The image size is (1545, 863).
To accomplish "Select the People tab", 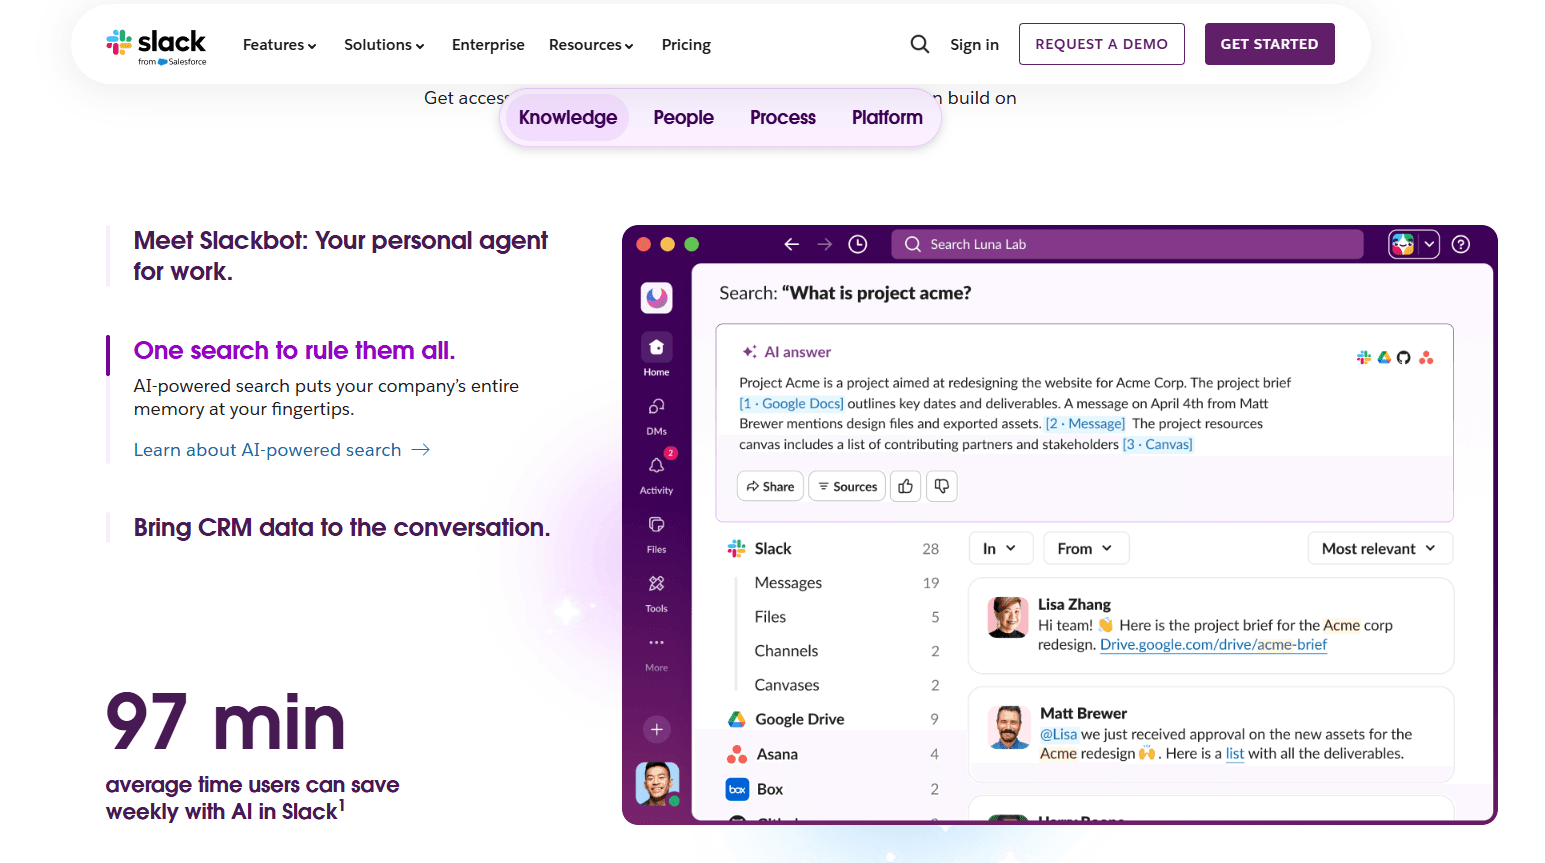I will 684,117.
